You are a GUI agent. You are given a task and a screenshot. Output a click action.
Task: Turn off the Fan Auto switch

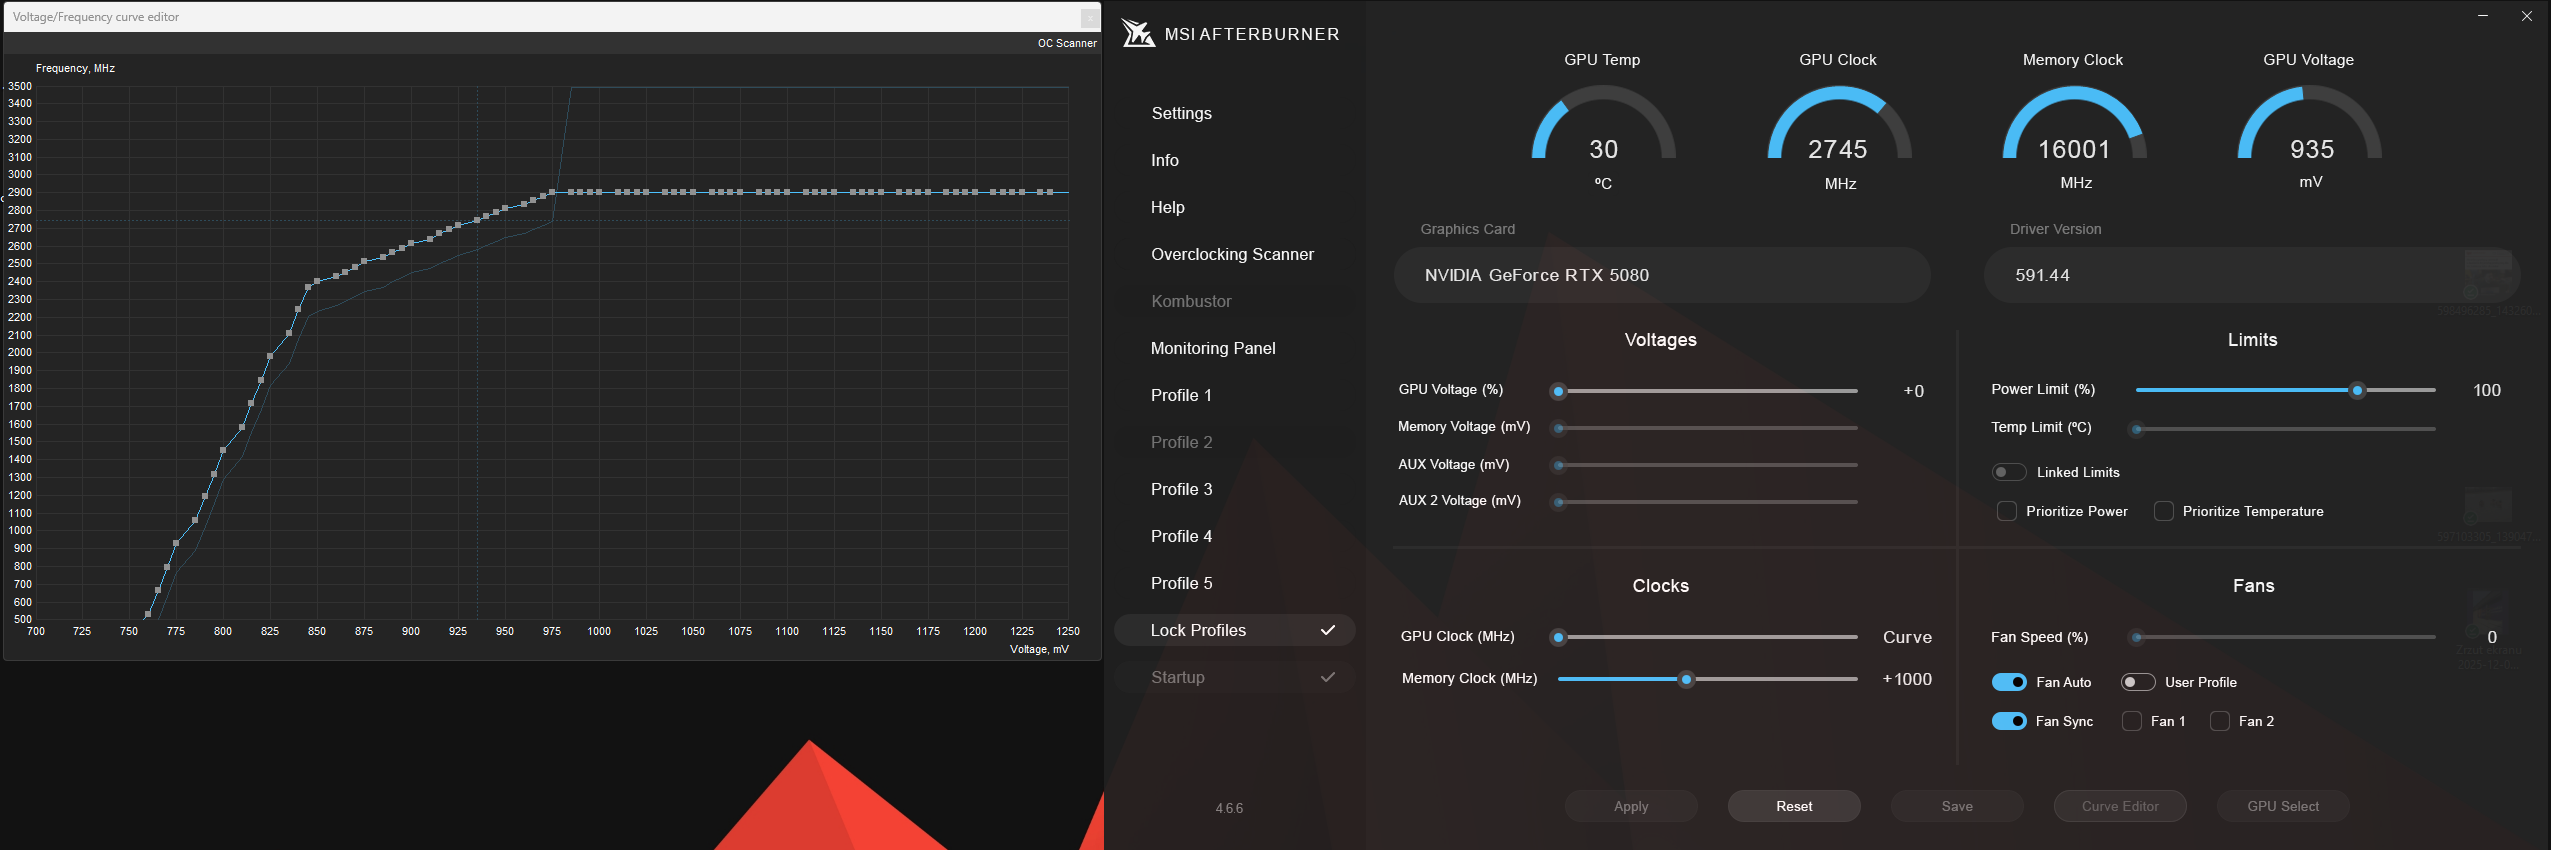coord(2009,682)
